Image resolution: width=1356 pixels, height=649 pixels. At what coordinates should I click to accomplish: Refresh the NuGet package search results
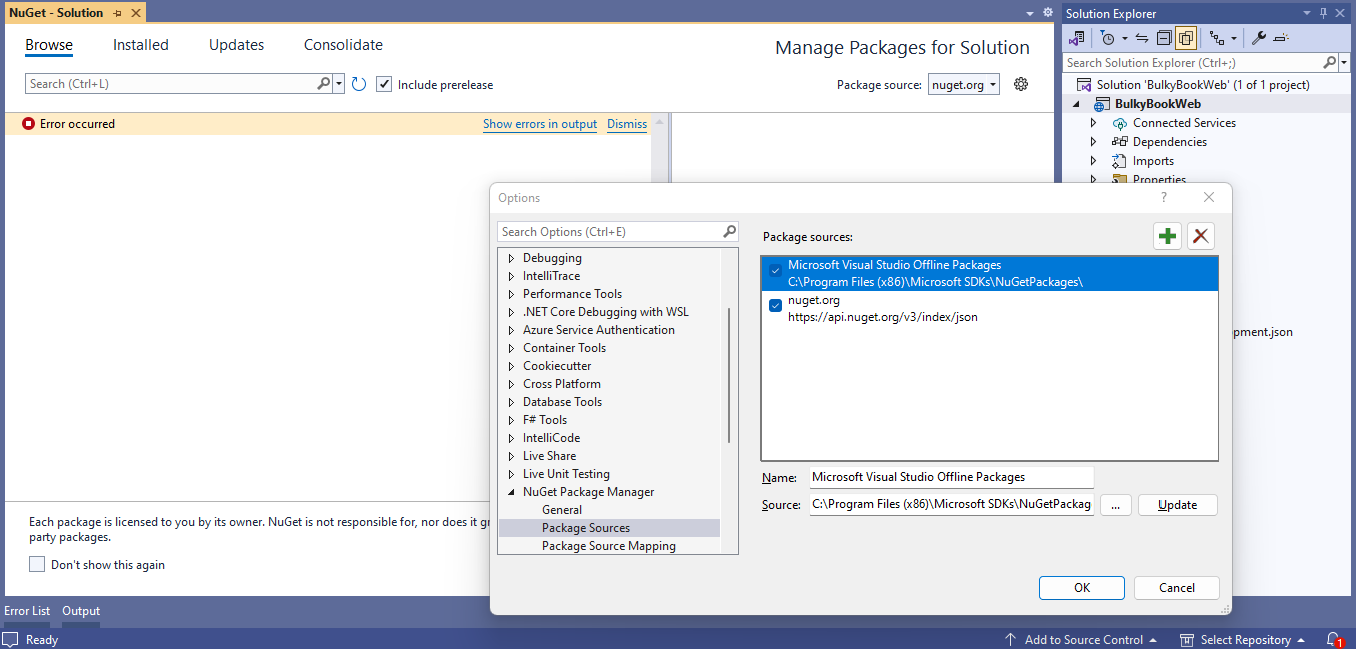[359, 84]
